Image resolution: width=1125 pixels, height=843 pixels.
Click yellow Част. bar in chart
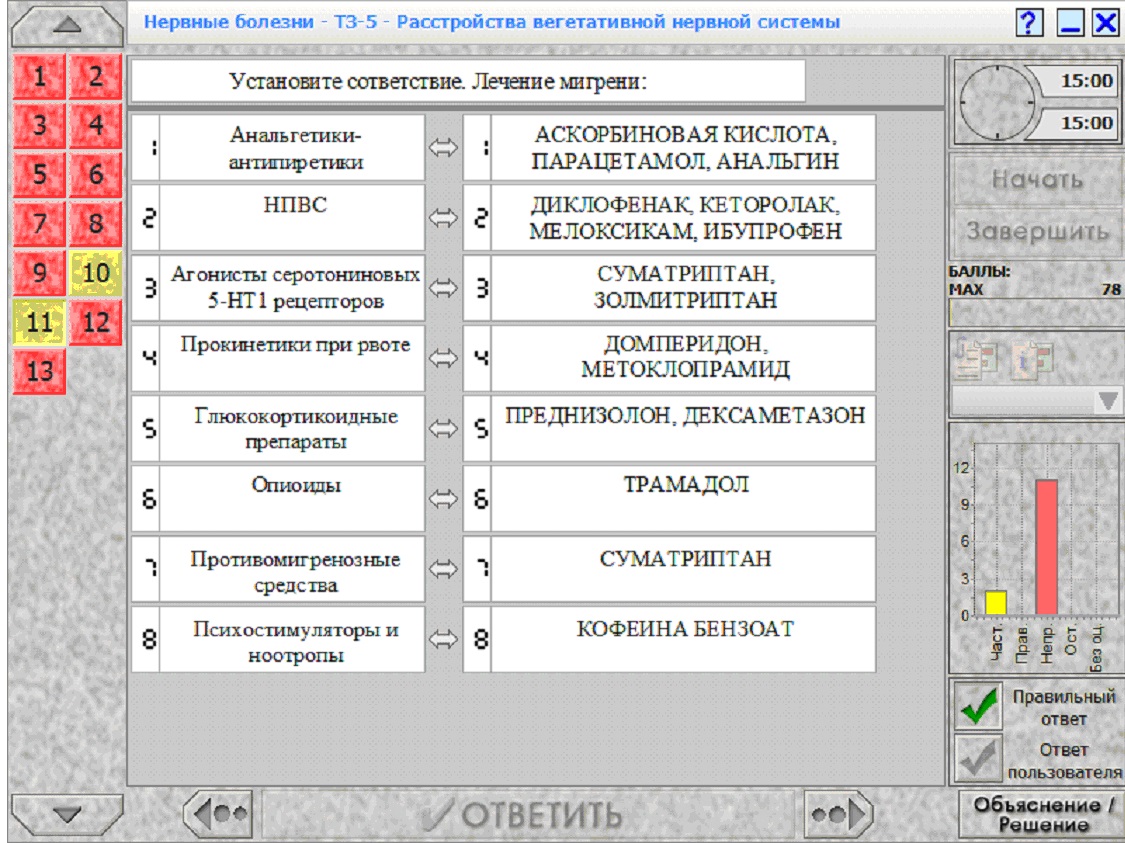click(996, 603)
